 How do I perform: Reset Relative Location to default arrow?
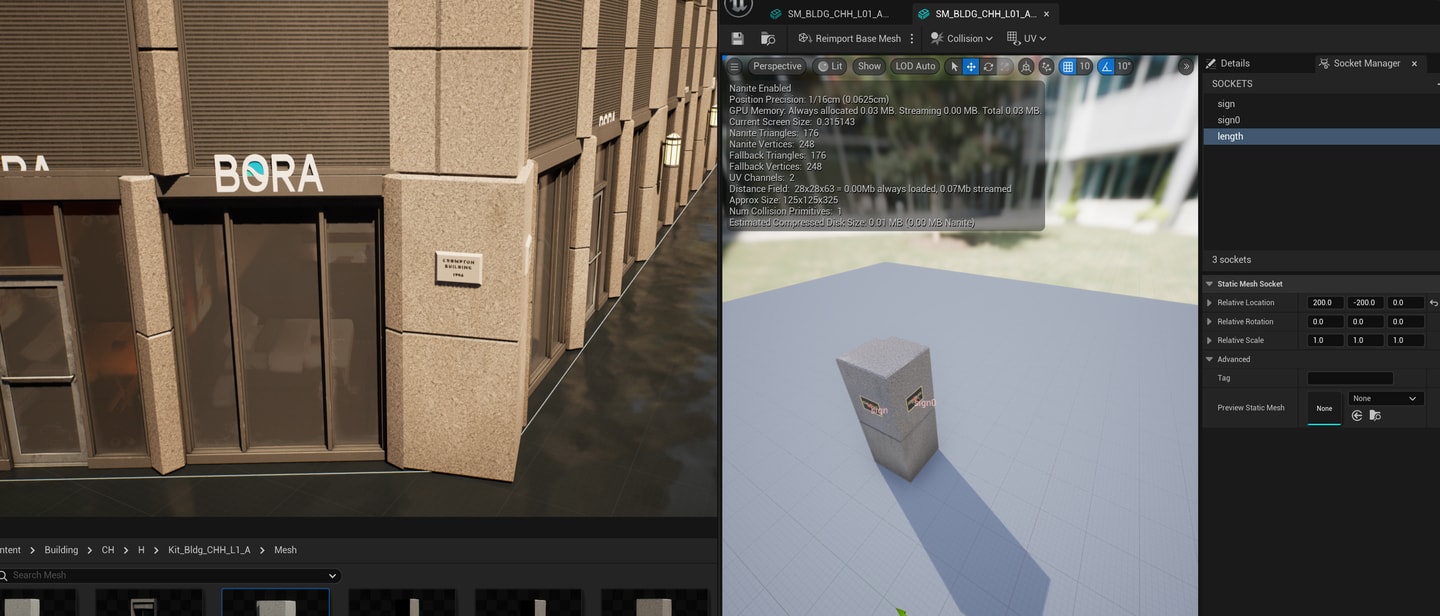coord(1433,303)
